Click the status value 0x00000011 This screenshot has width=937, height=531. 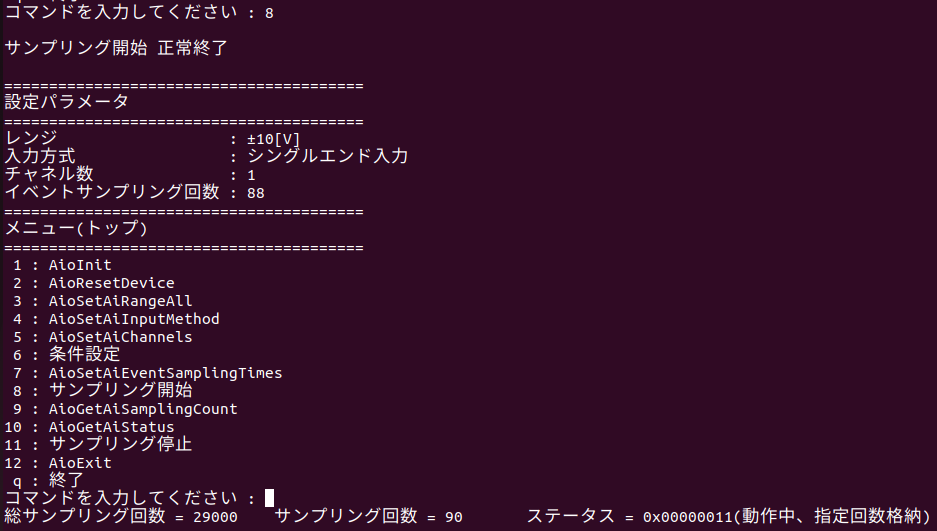[x=688, y=516]
